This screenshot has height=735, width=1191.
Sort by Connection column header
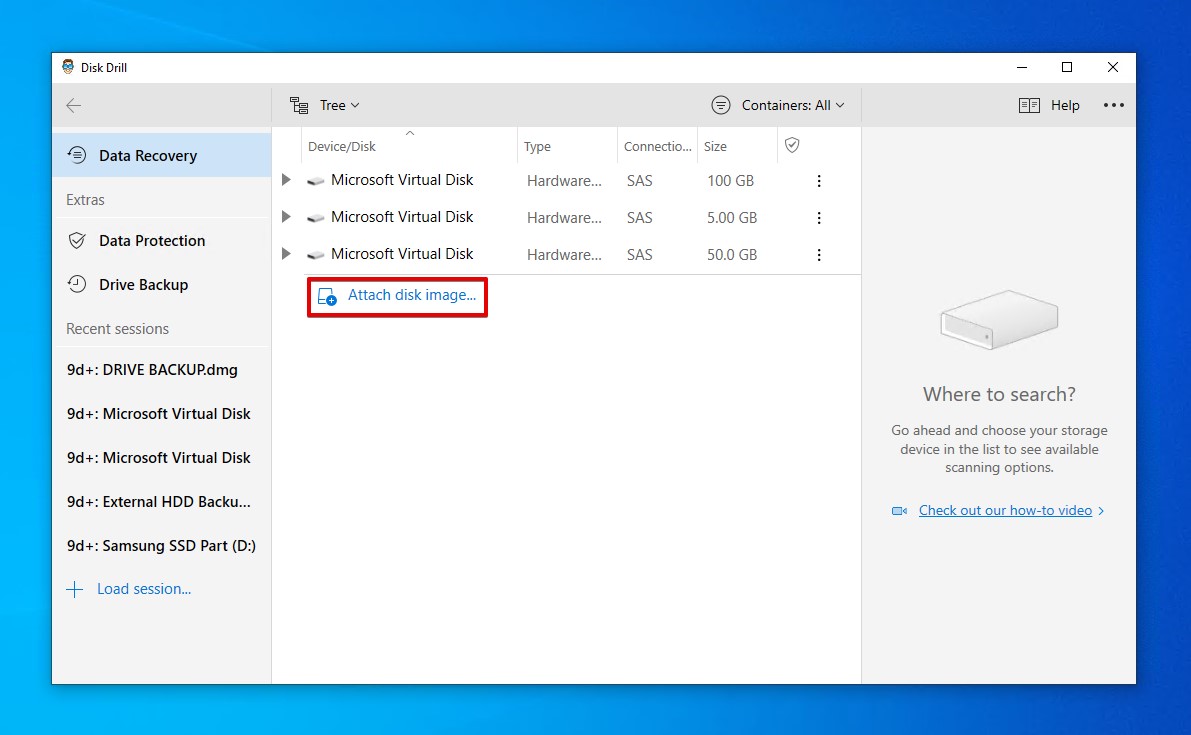pos(658,147)
